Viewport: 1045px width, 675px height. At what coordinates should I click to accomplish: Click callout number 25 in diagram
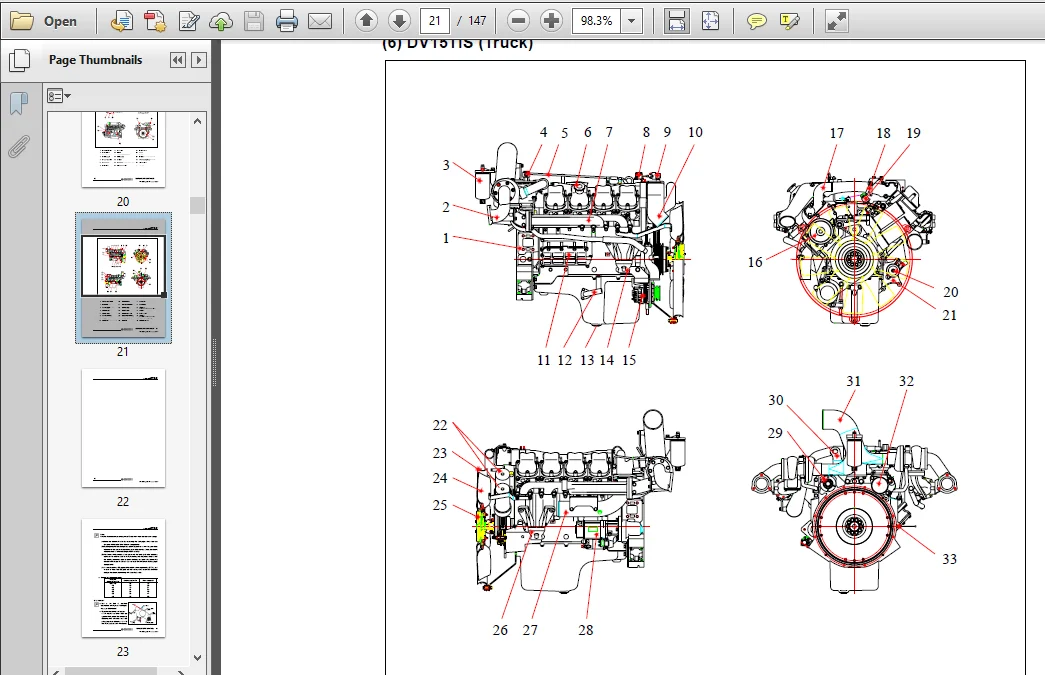click(x=439, y=505)
